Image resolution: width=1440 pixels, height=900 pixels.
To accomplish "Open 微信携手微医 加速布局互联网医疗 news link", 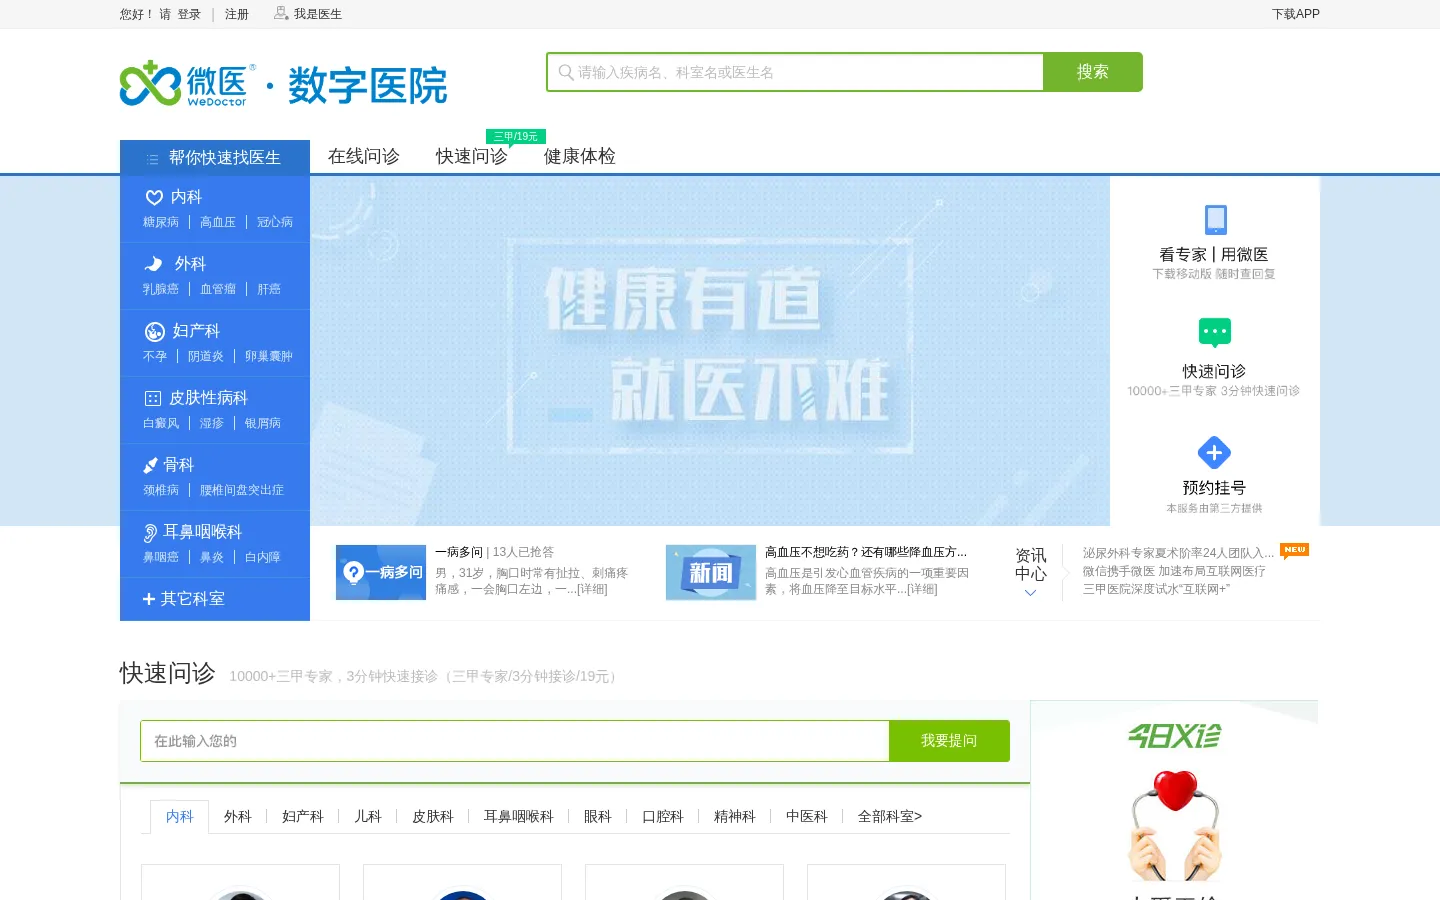I will (x=1174, y=571).
